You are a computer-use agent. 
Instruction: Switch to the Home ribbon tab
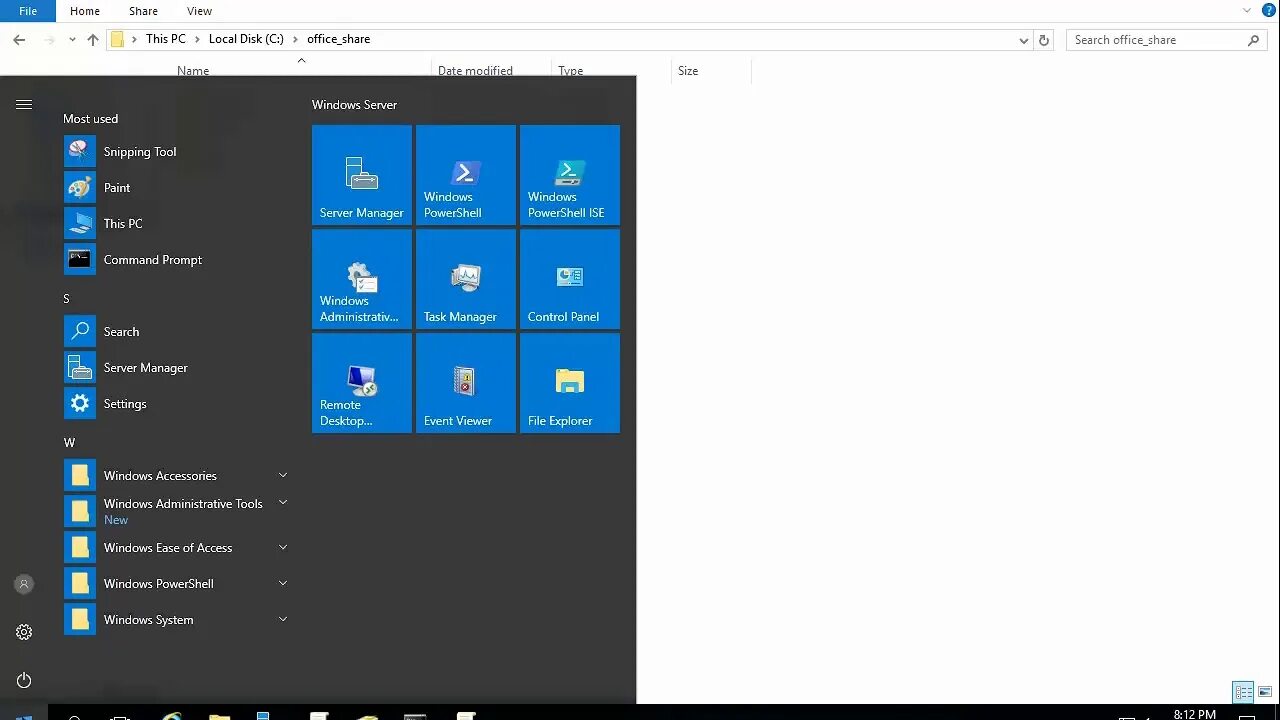85,11
